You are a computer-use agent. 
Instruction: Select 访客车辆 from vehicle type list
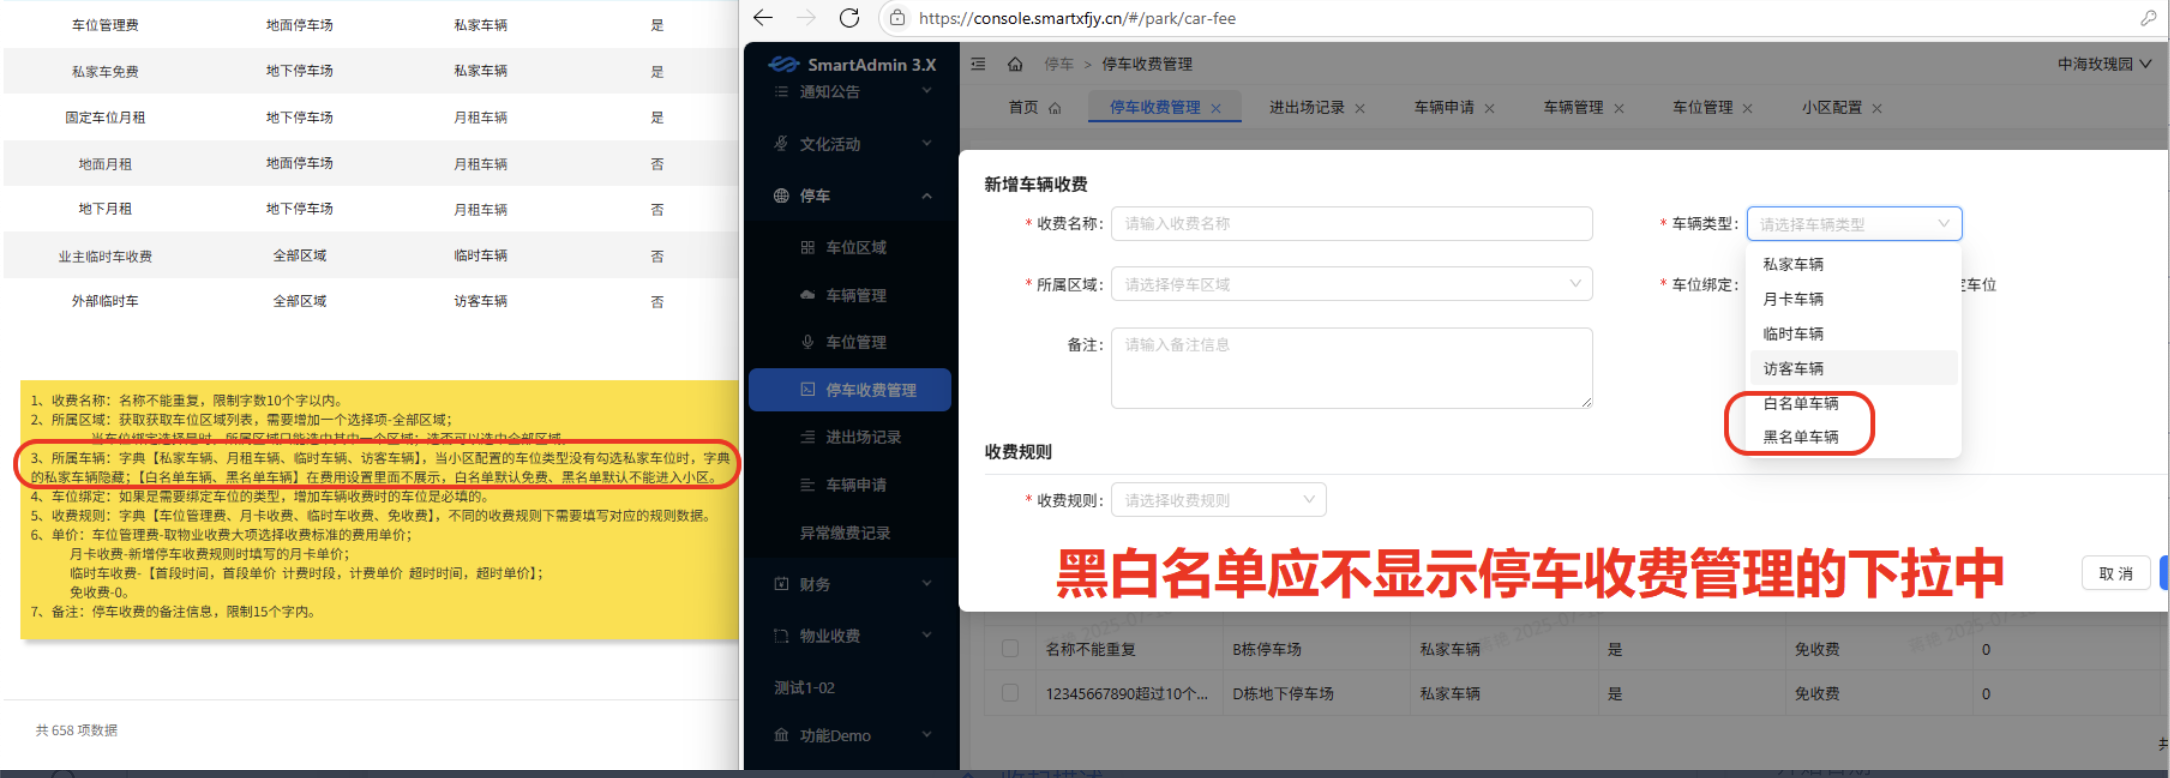coord(1793,368)
